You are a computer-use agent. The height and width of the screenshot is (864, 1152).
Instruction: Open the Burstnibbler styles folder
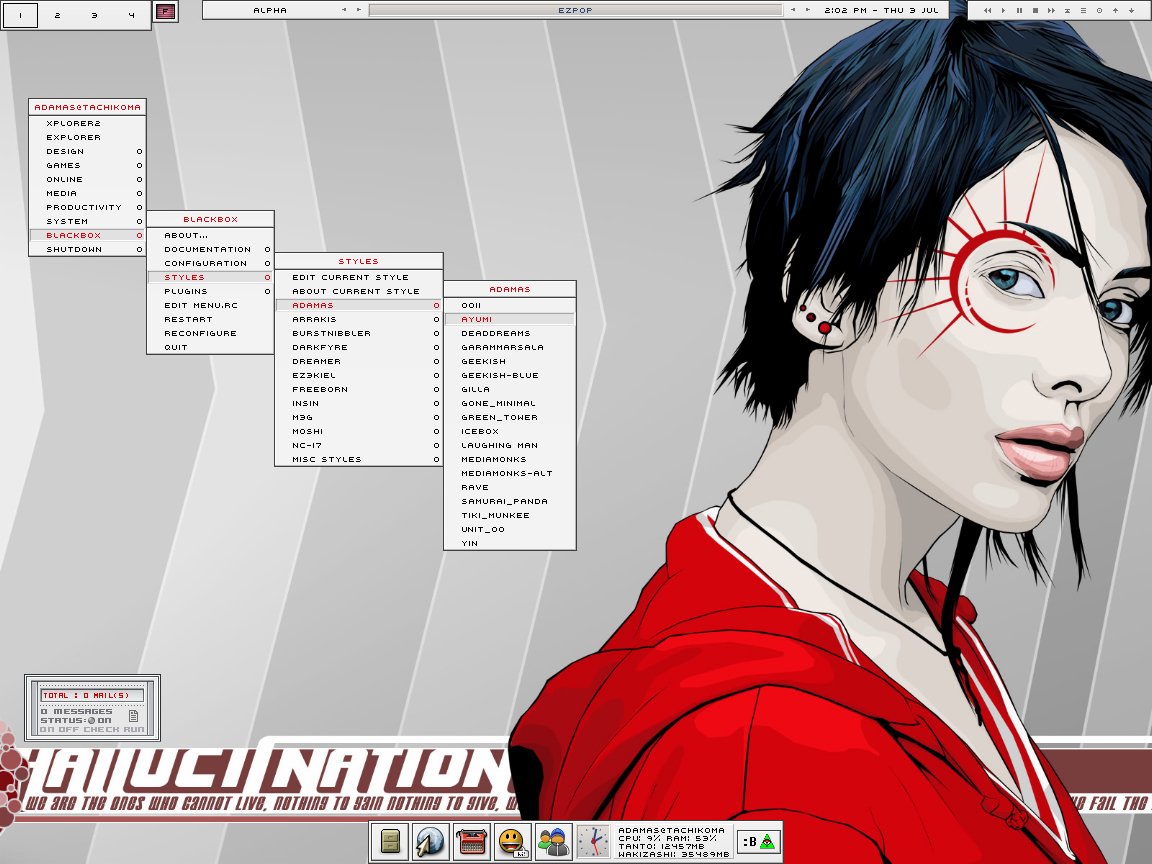tap(359, 333)
